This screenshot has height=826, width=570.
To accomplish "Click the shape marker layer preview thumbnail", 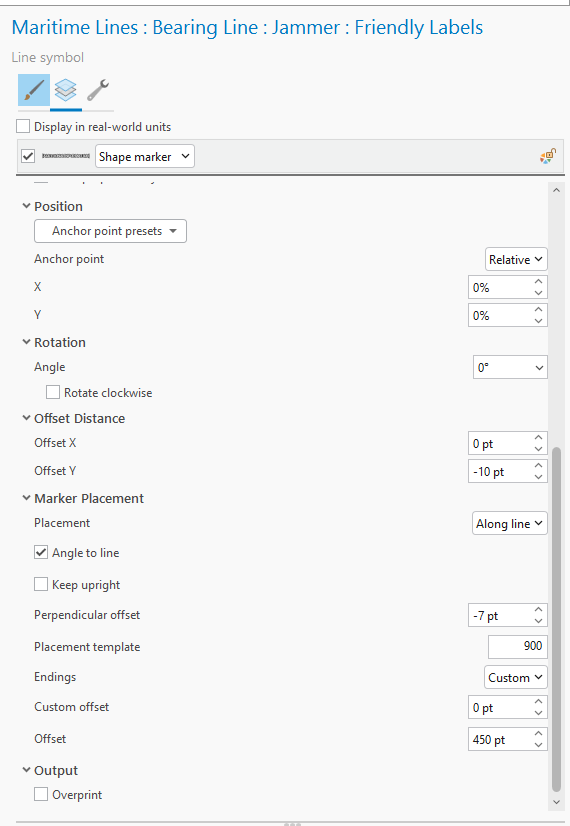I will pyautogui.click(x=66, y=156).
